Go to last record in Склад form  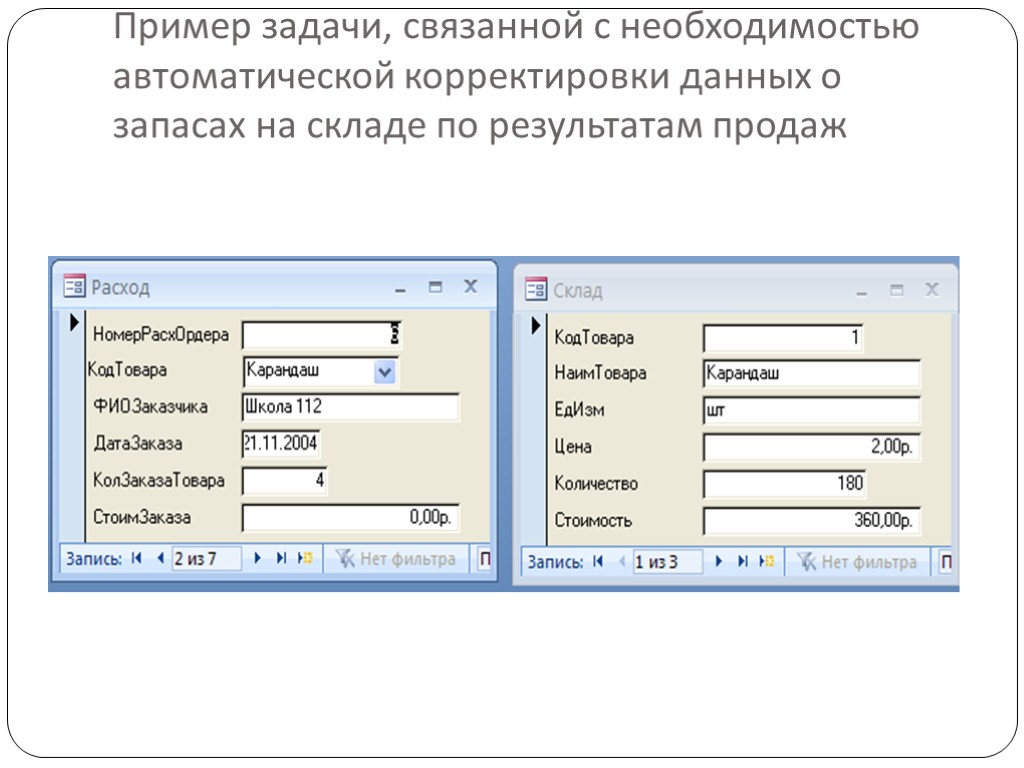tap(743, 561)
